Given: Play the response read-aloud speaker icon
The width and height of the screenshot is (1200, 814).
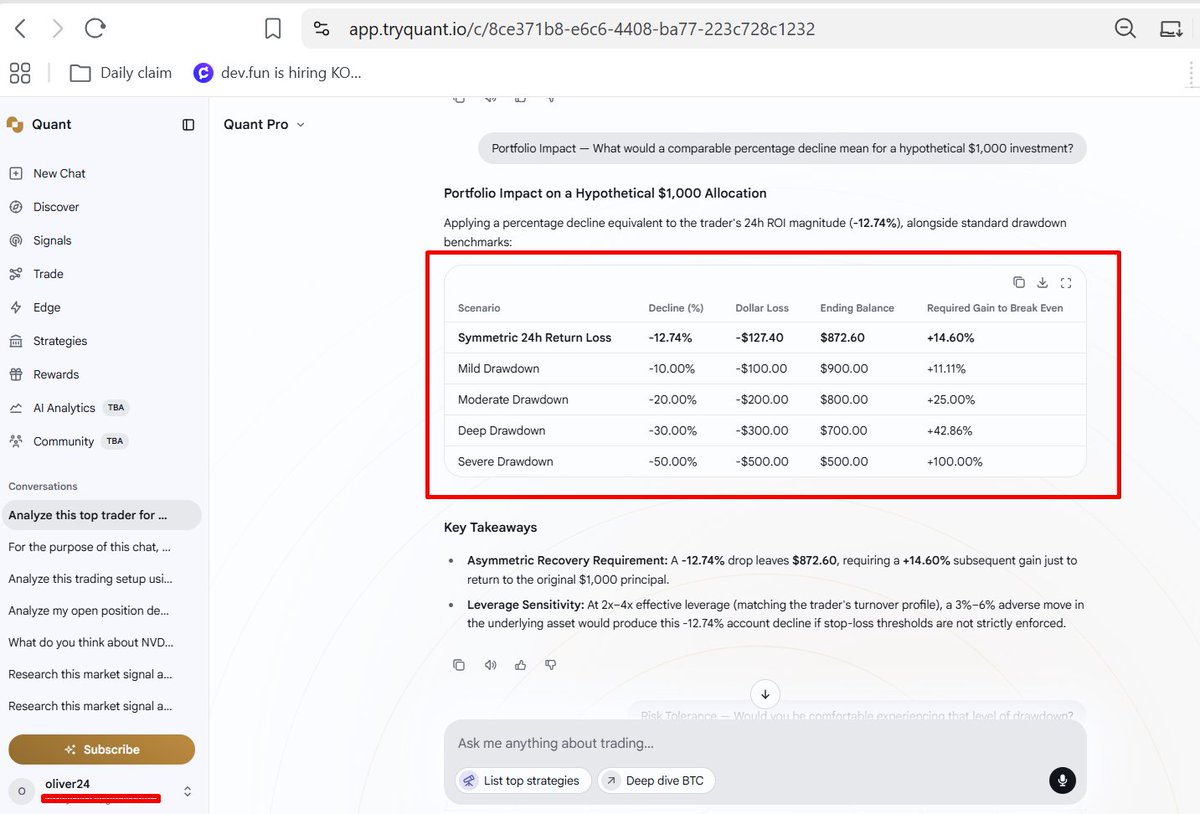Looking at the screenshot, I should coord(490,665).
